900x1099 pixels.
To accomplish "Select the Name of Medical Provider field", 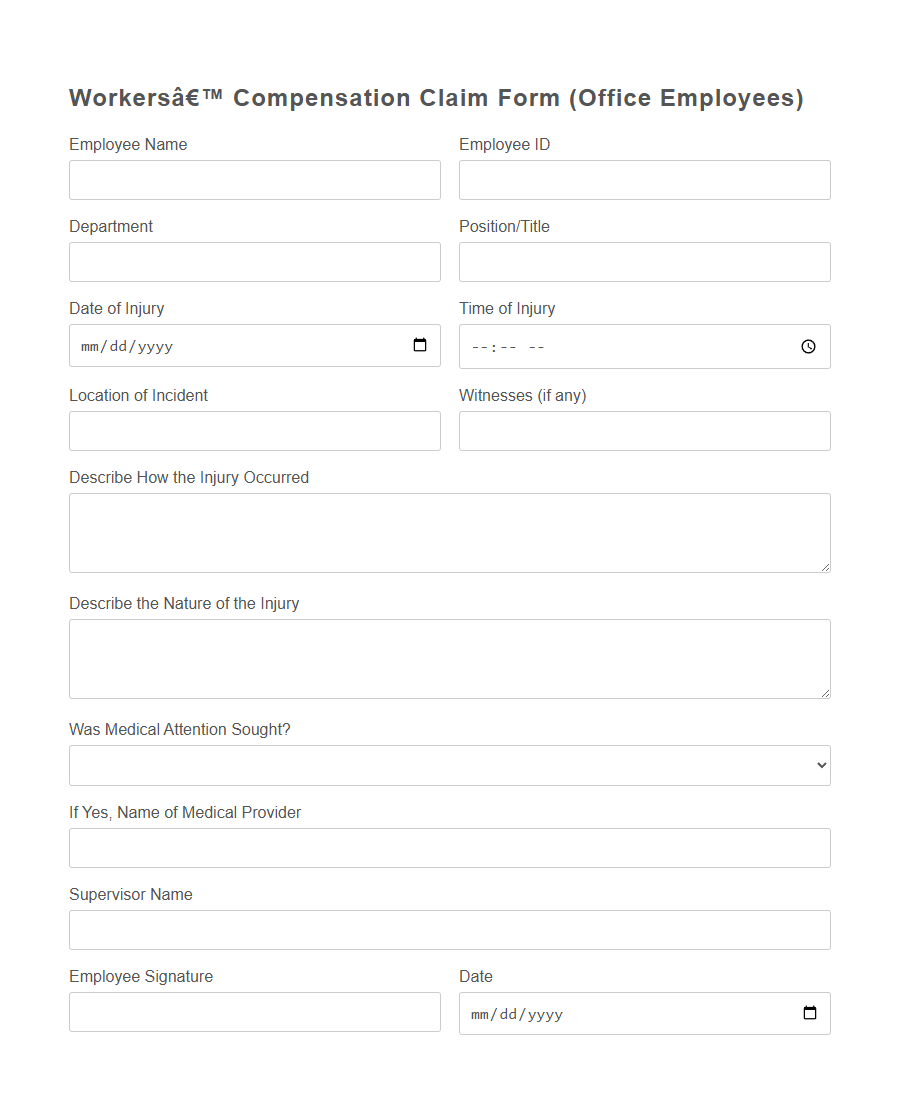I will click(x=449, y=847).
